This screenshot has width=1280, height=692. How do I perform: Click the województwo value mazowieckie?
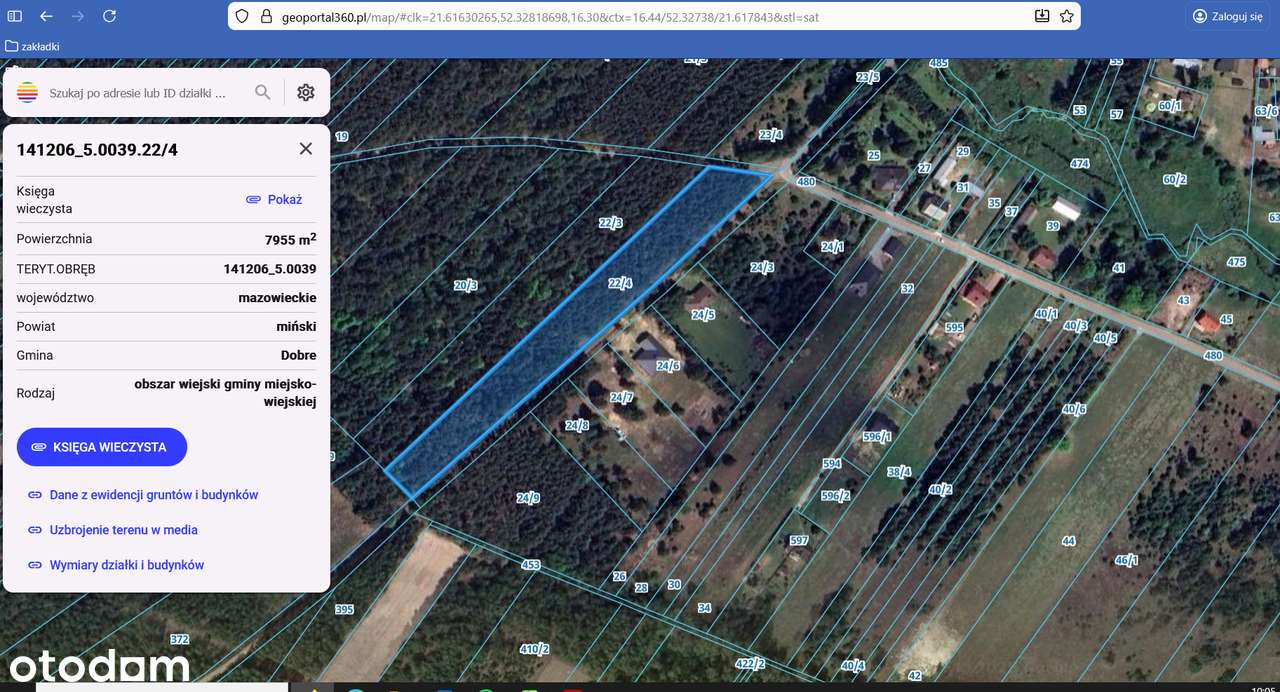click(x=277, y=298)
